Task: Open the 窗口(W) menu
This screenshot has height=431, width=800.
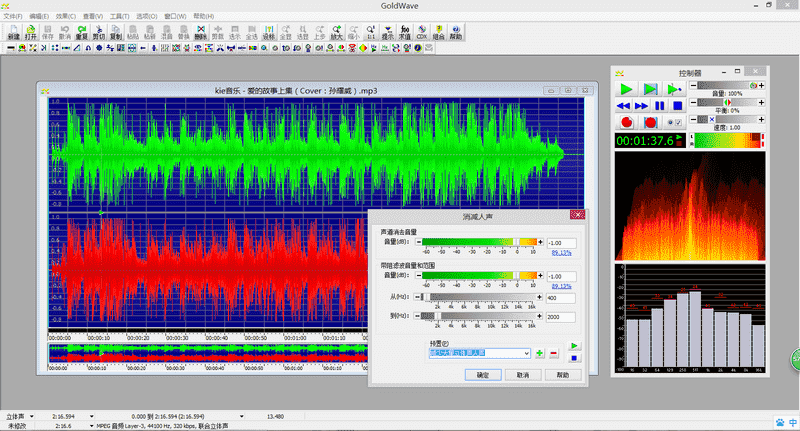Action: click(175, 16)
